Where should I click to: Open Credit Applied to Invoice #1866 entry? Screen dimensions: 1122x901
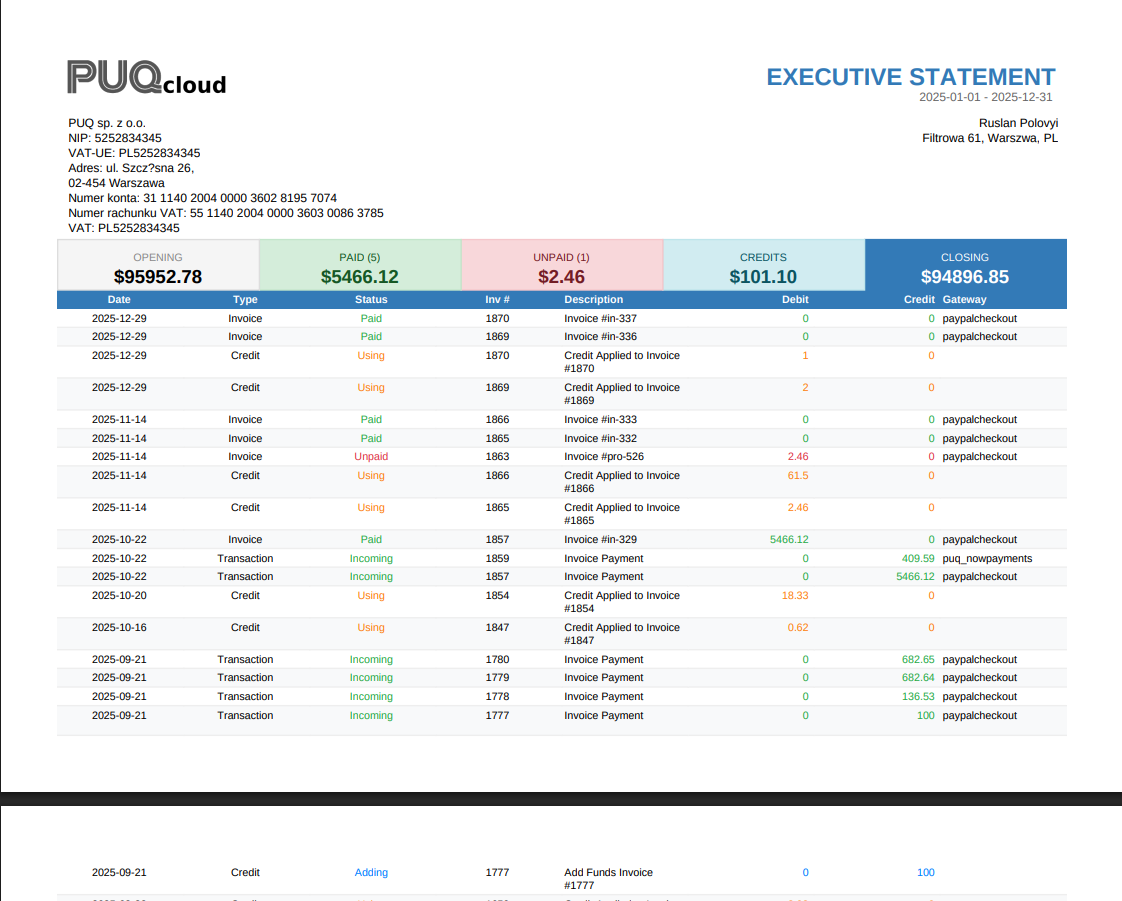point(620,481)
